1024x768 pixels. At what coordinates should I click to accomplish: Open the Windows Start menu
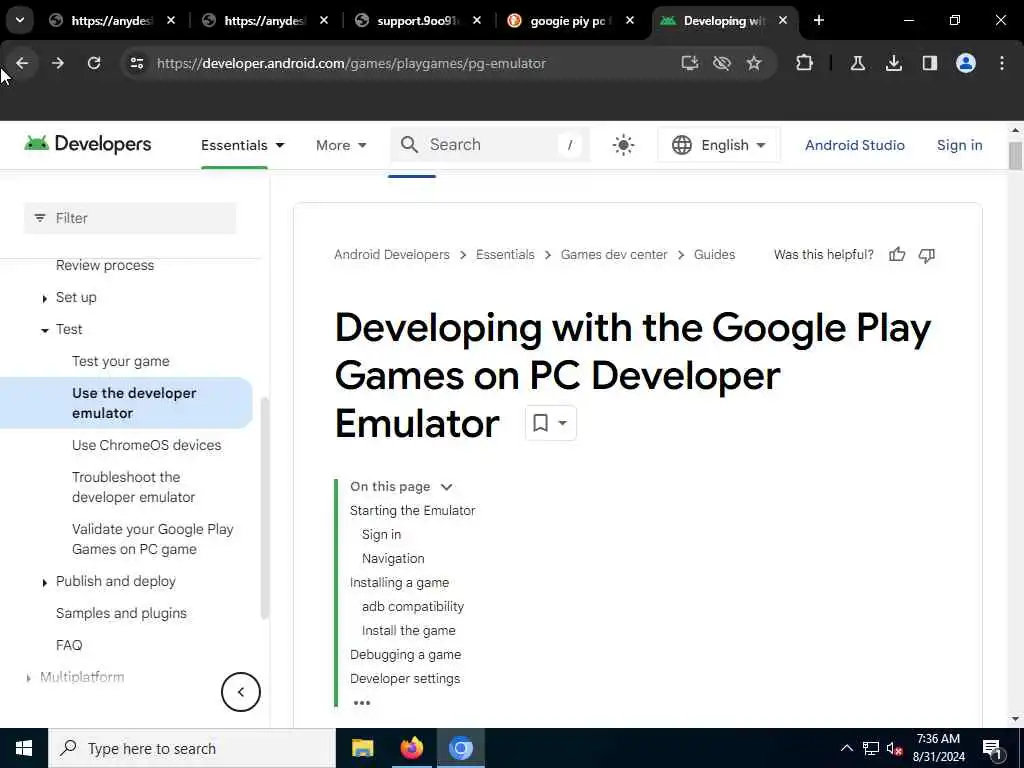coord(24,748)
